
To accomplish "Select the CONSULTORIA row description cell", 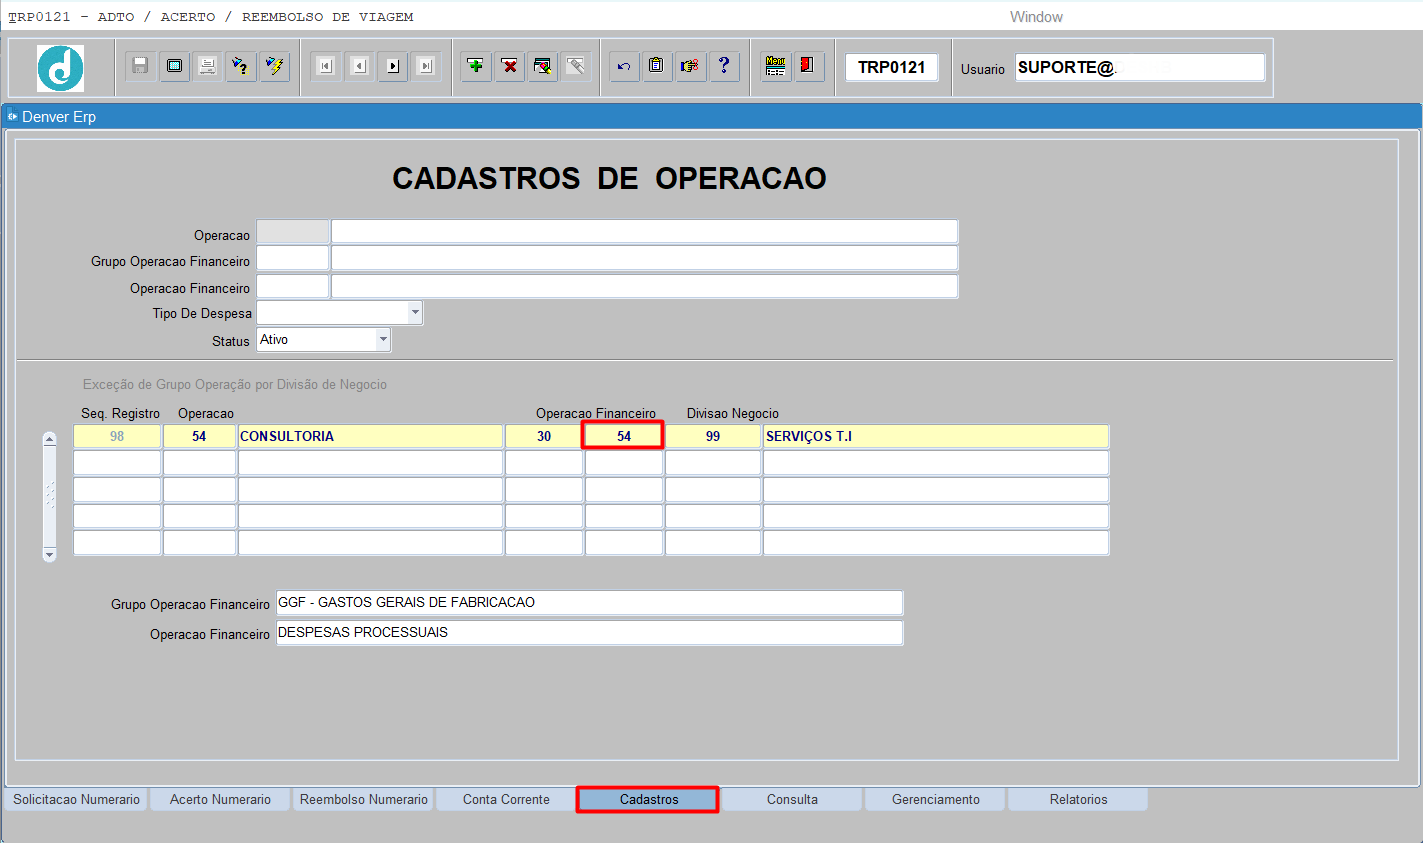I will (x=370, y=437).
